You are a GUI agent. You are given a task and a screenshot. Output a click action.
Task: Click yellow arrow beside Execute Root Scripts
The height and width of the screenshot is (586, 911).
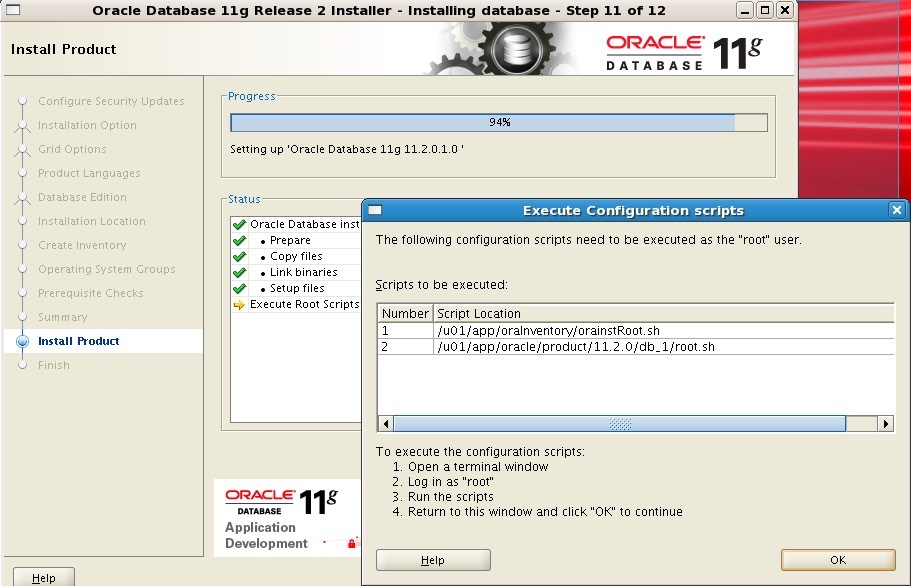pos(239,305)
